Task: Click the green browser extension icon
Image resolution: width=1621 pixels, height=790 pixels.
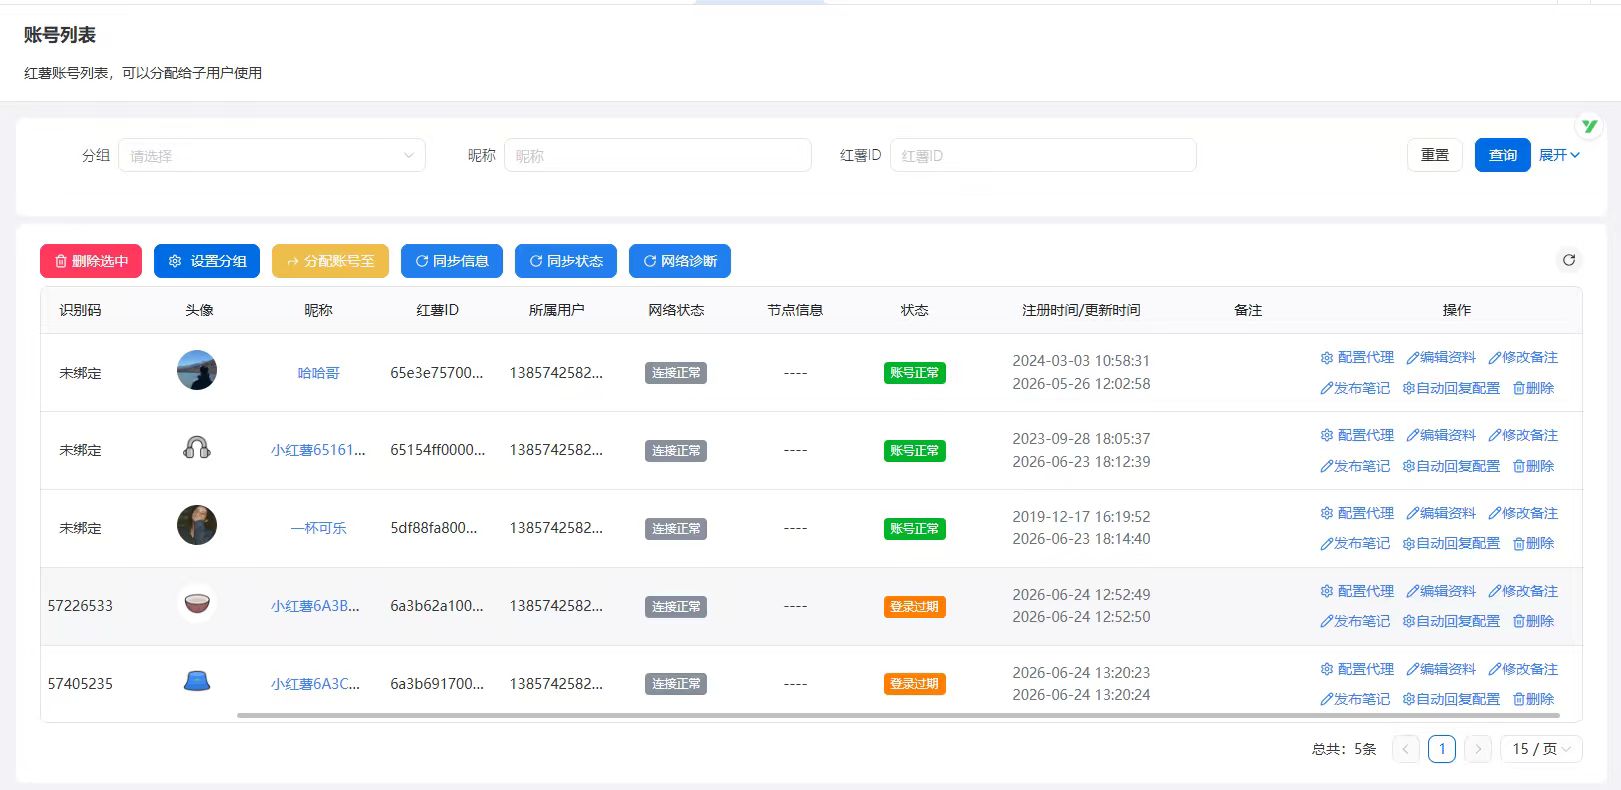Action: (x=1589, y=126)
